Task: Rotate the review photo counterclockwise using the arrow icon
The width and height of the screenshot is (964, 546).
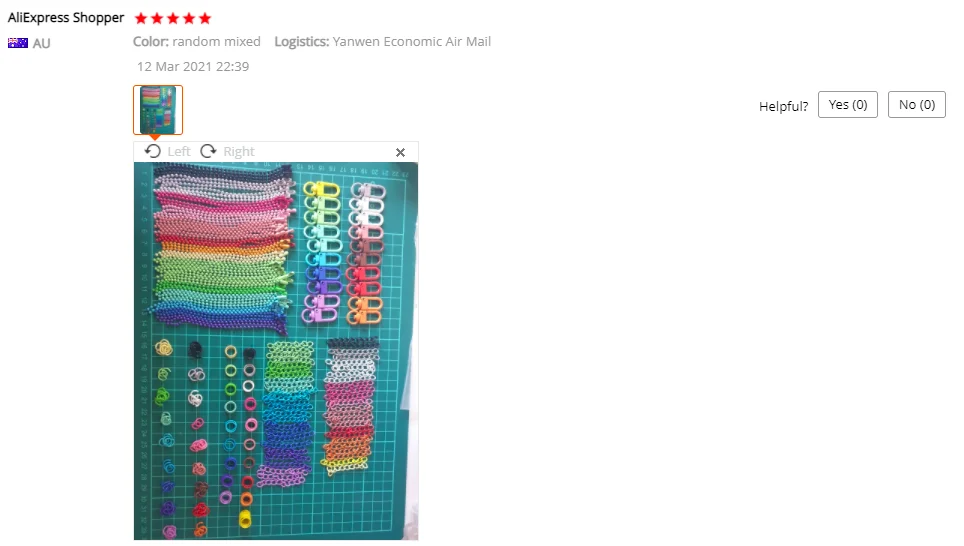Action: tap(152, 151)
